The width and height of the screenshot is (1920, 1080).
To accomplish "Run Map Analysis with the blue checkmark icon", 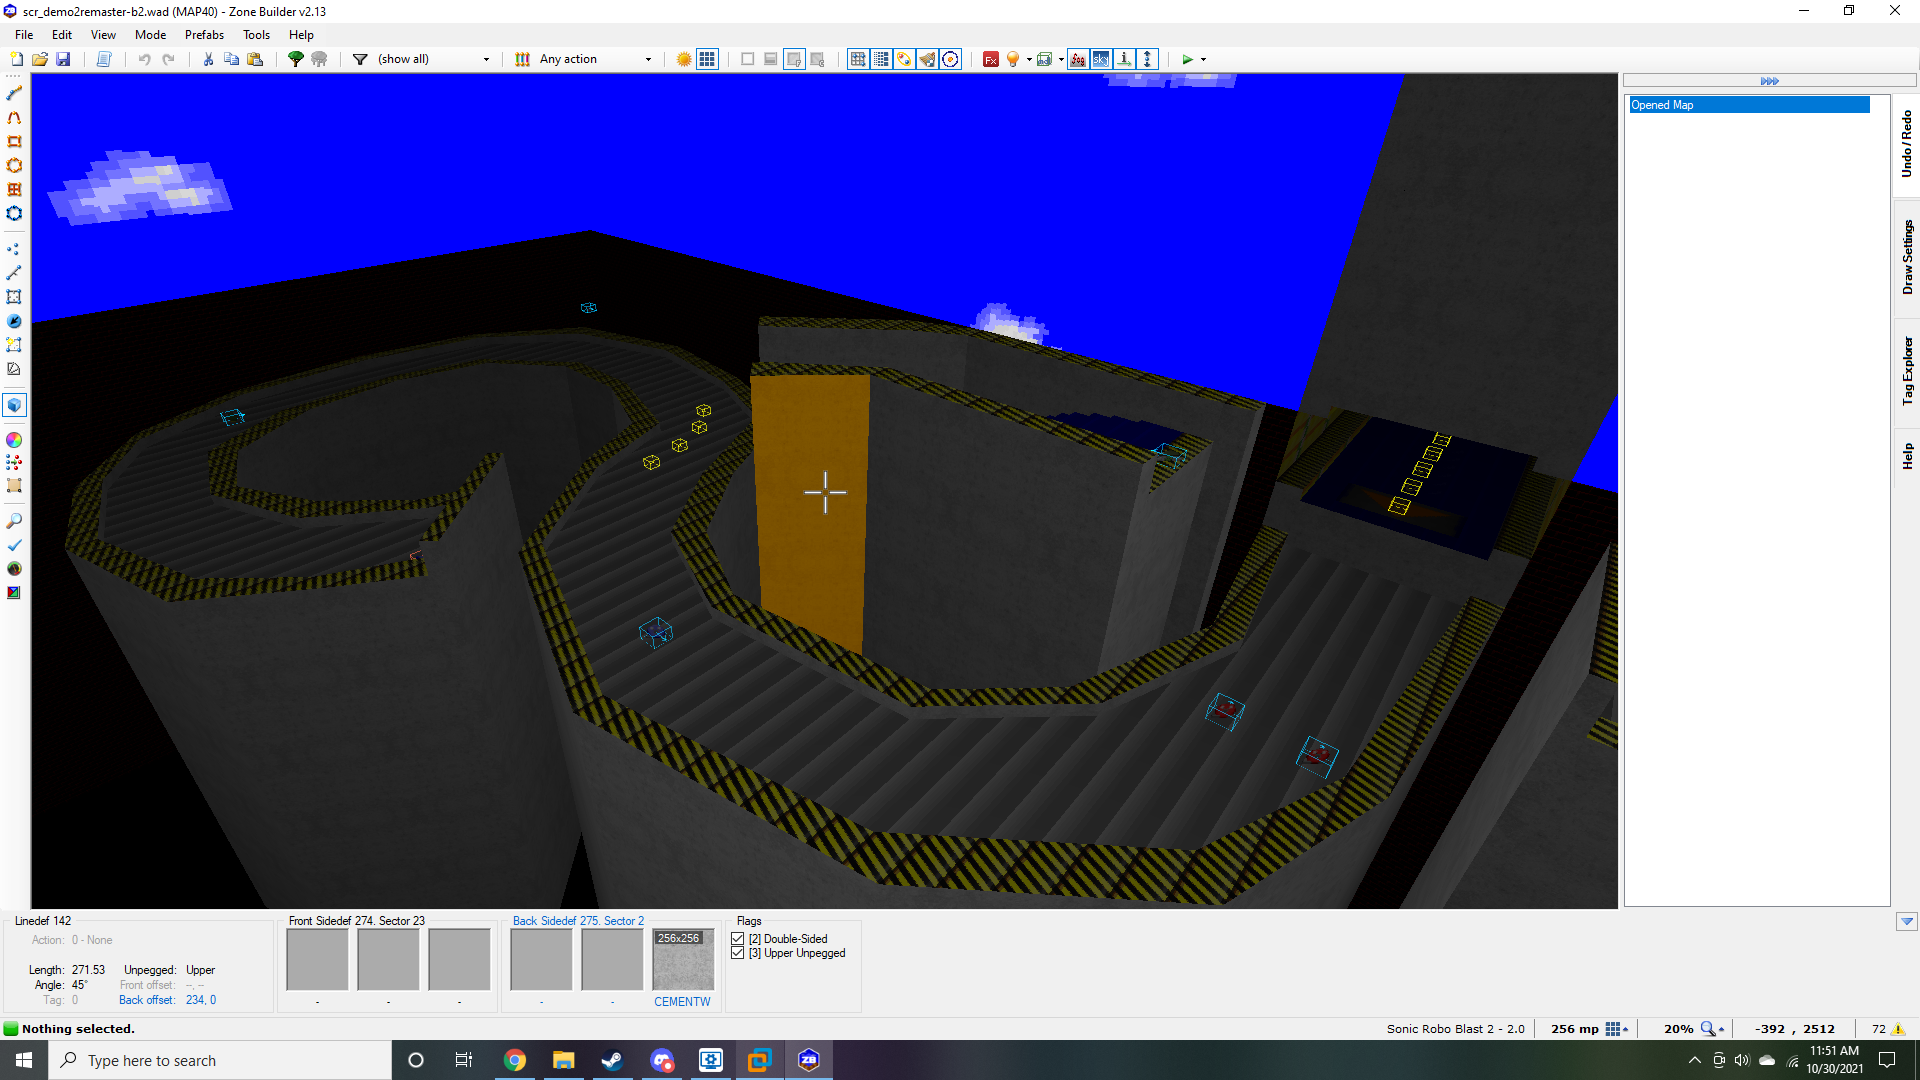I will click(x=14, y=545).
